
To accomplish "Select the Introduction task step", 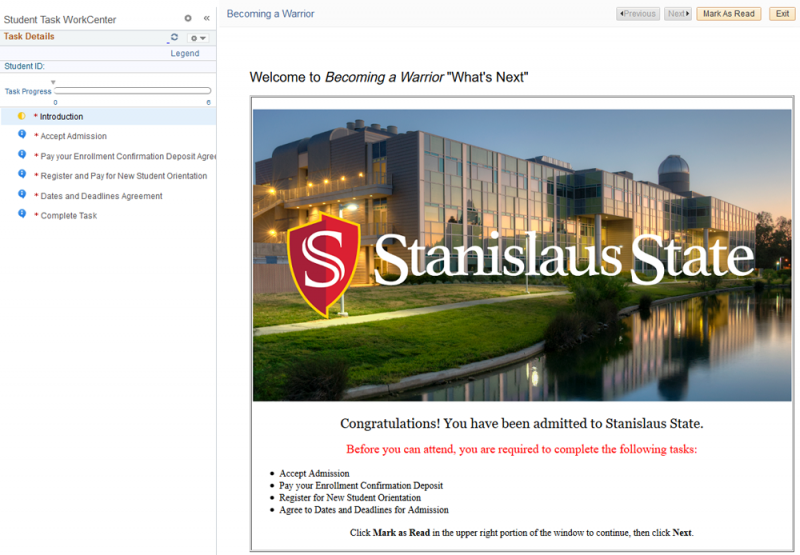I will point(61,117).
